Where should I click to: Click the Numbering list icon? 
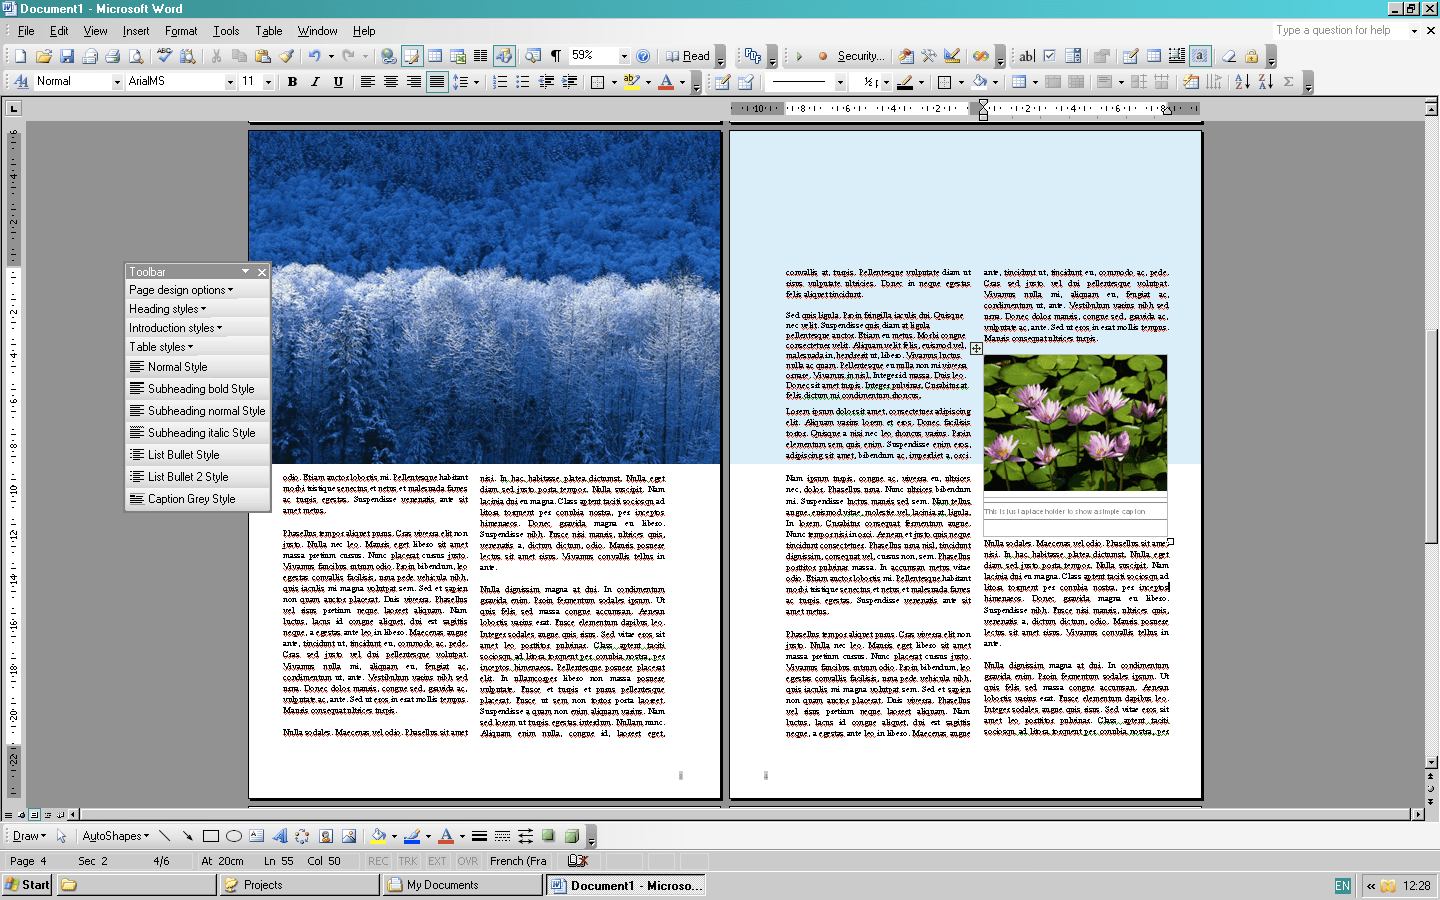click(500, 82)
